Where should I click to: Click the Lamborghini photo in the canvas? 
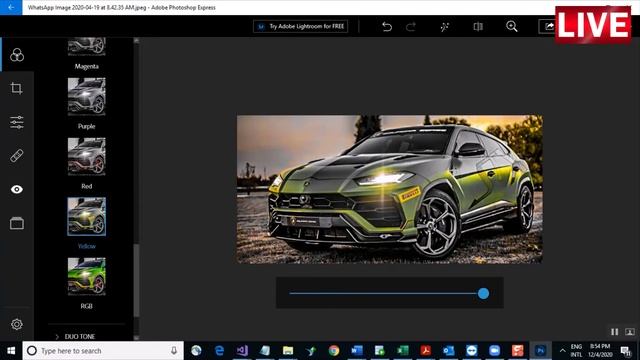389,189
